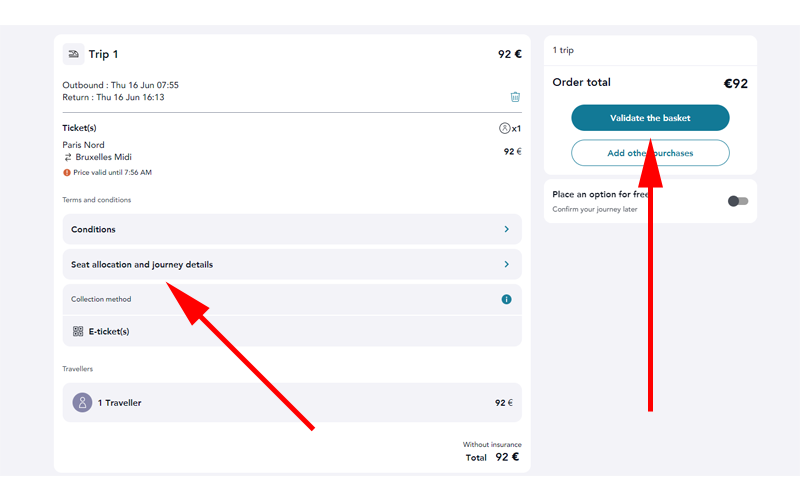The width and height of the screenshot is (800, 500).
Task: Click Return Thu 16 Jun 16:13 text
Action: tap(113, 97)
